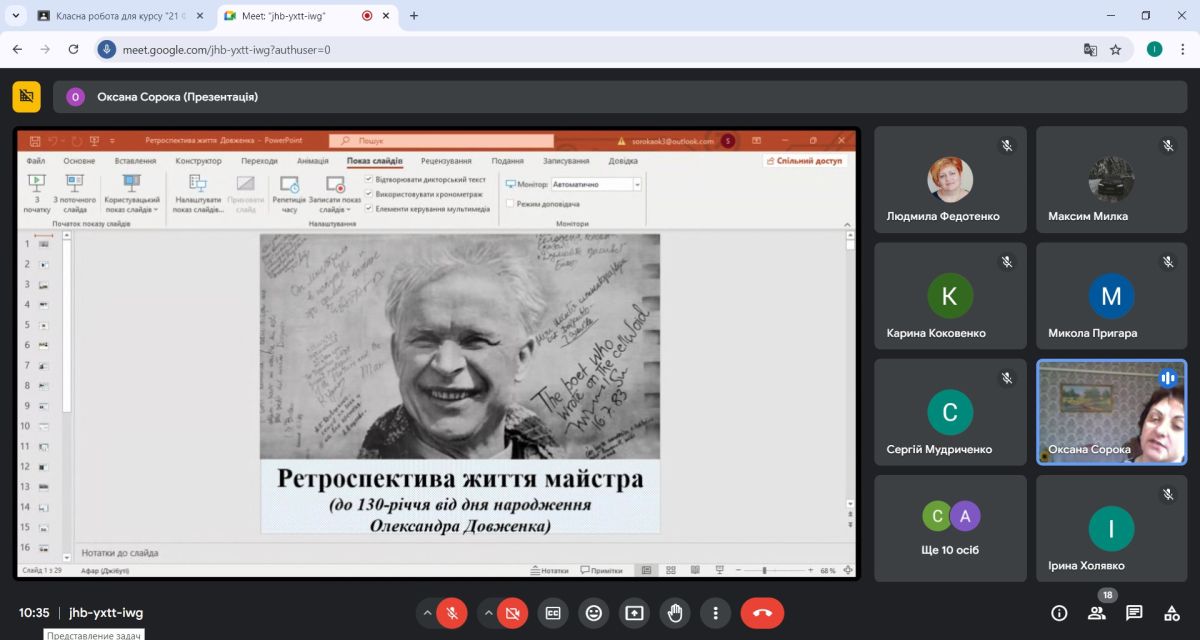The width and height of the screenshot is (1200, 640).
Task: Enable closed captions
Action: coord(553,613)
